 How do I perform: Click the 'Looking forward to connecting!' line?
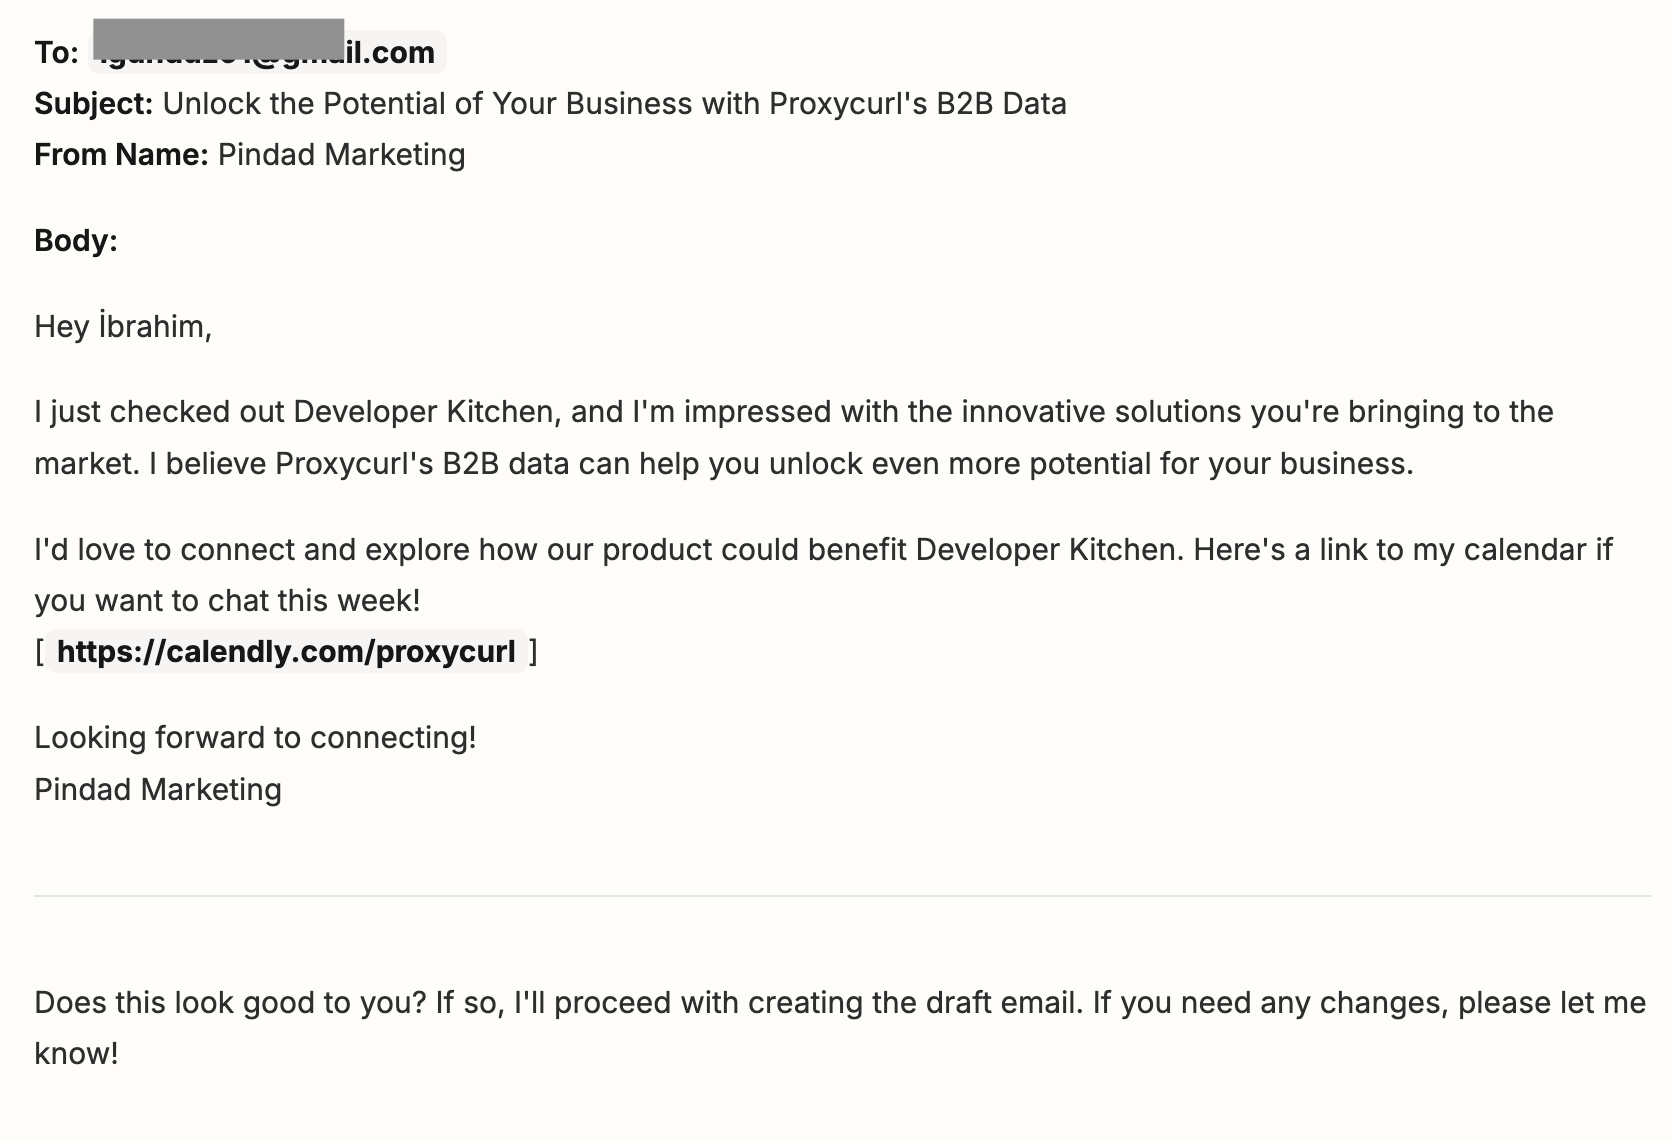[x=255, y=738]
